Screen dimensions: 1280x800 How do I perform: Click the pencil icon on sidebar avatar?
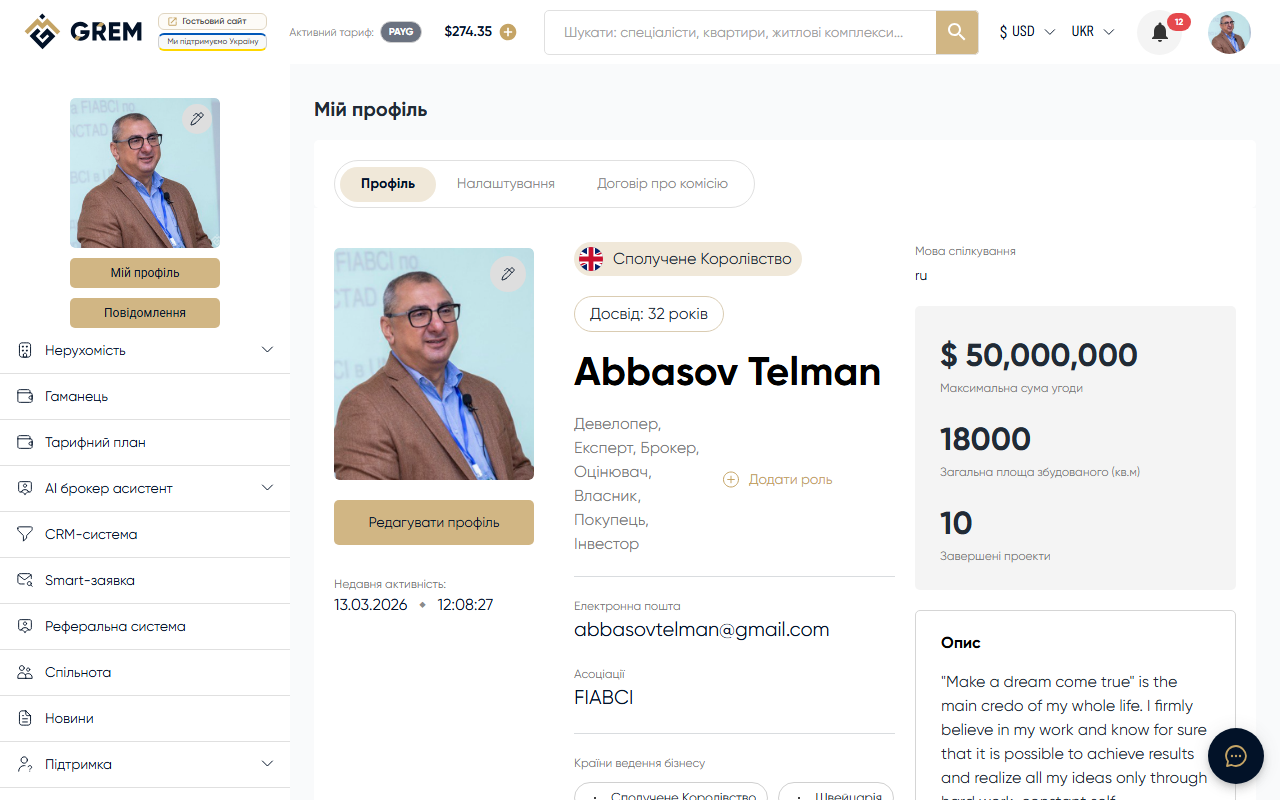click(197, 118)
